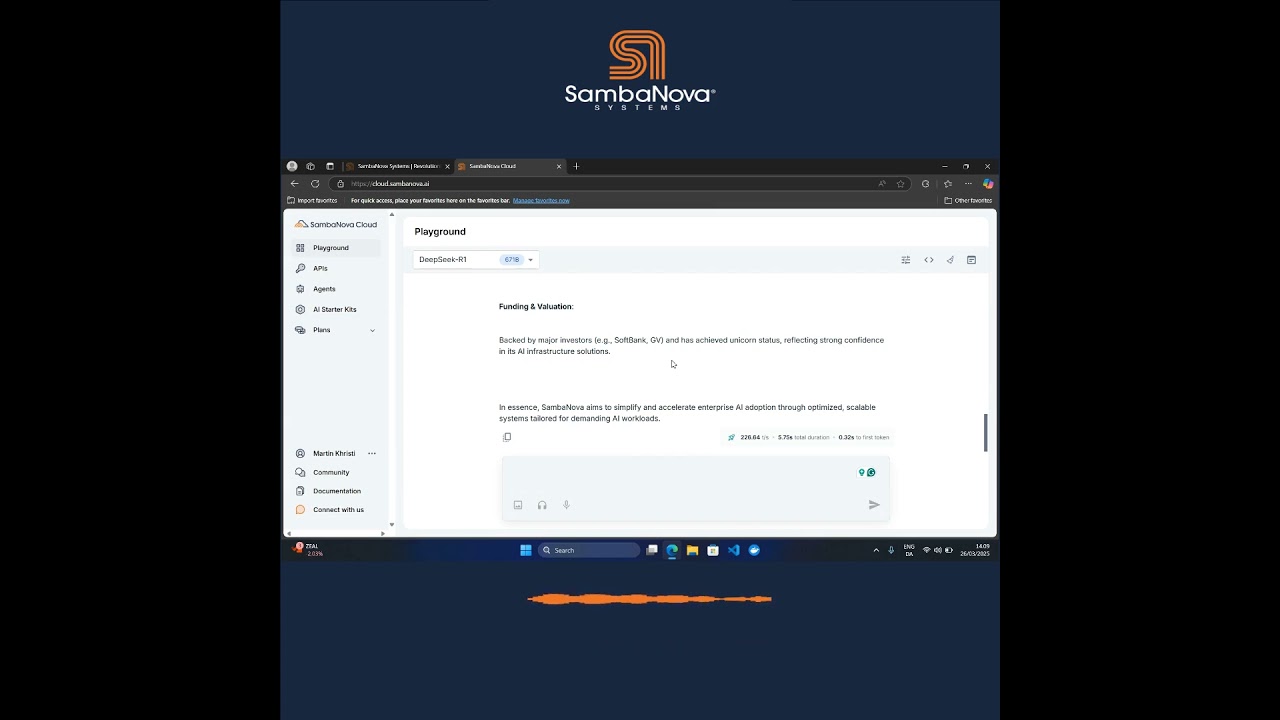
Task: Click the clear chat broom icon
Action: 950,260
